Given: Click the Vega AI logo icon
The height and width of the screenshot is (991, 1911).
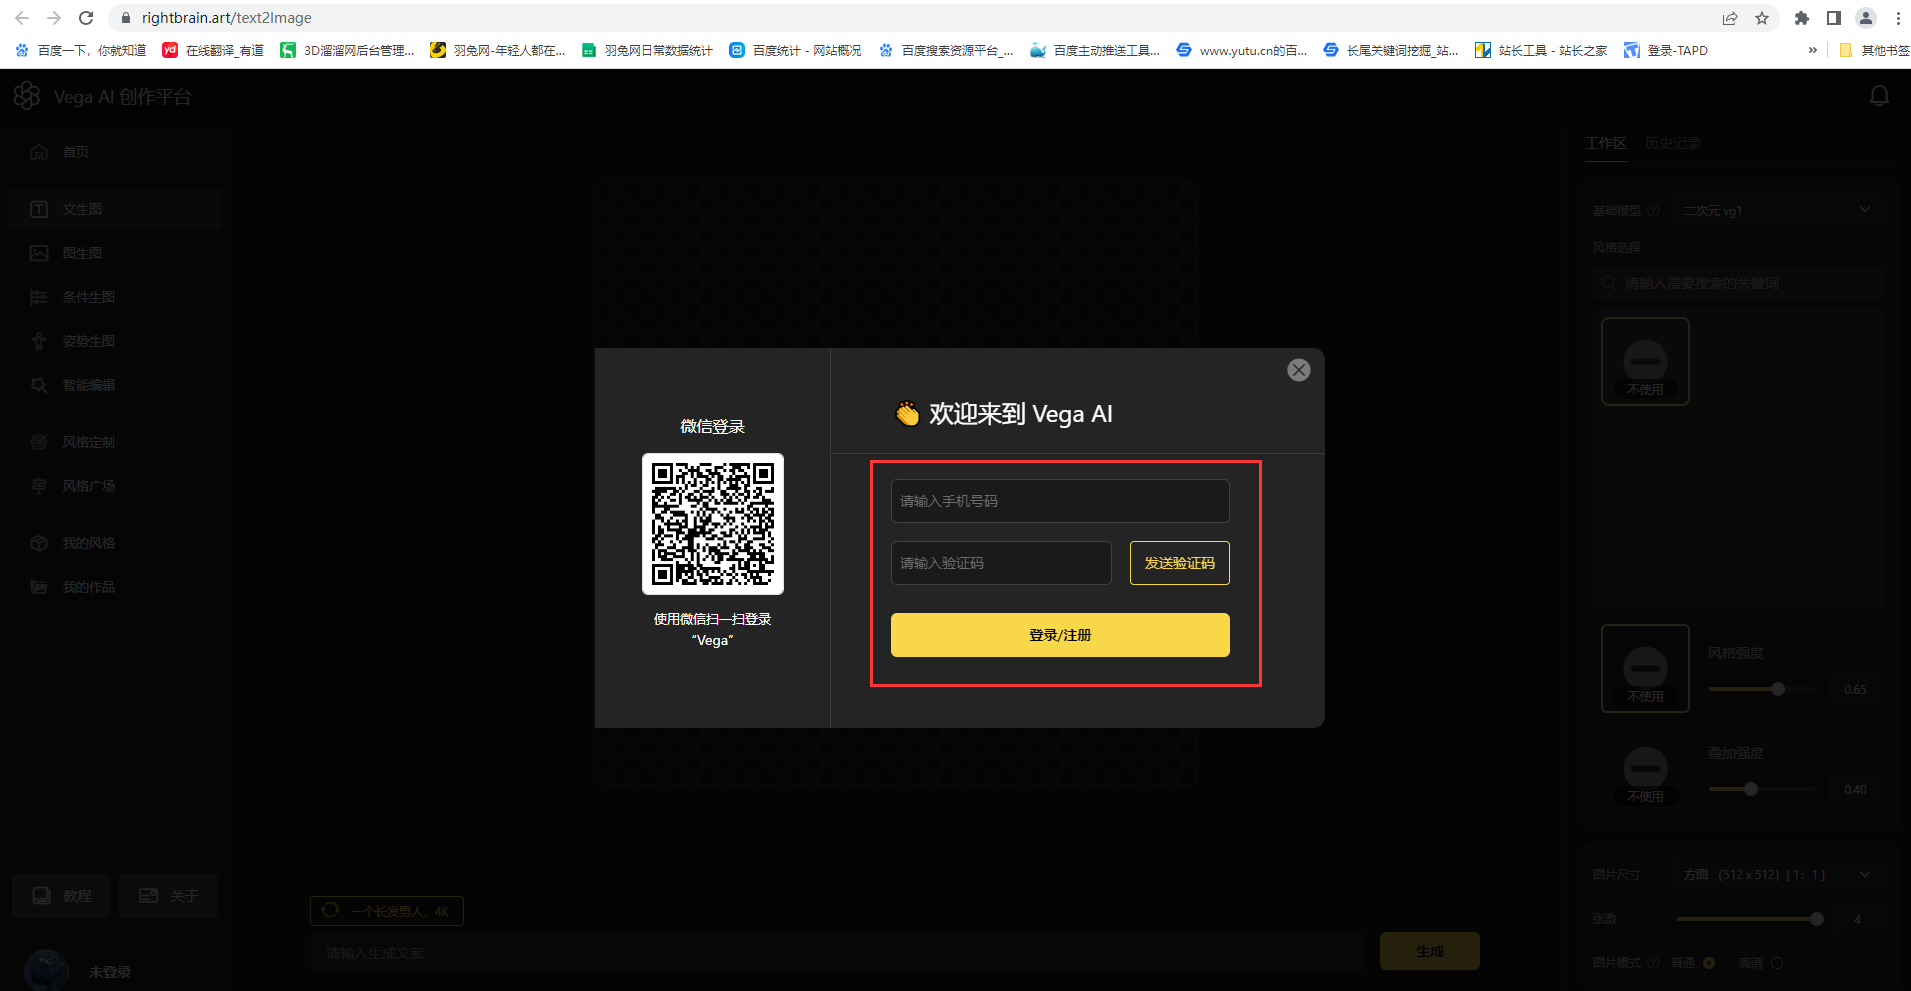Looking at the screenshot, I should [x=27, y=96].
